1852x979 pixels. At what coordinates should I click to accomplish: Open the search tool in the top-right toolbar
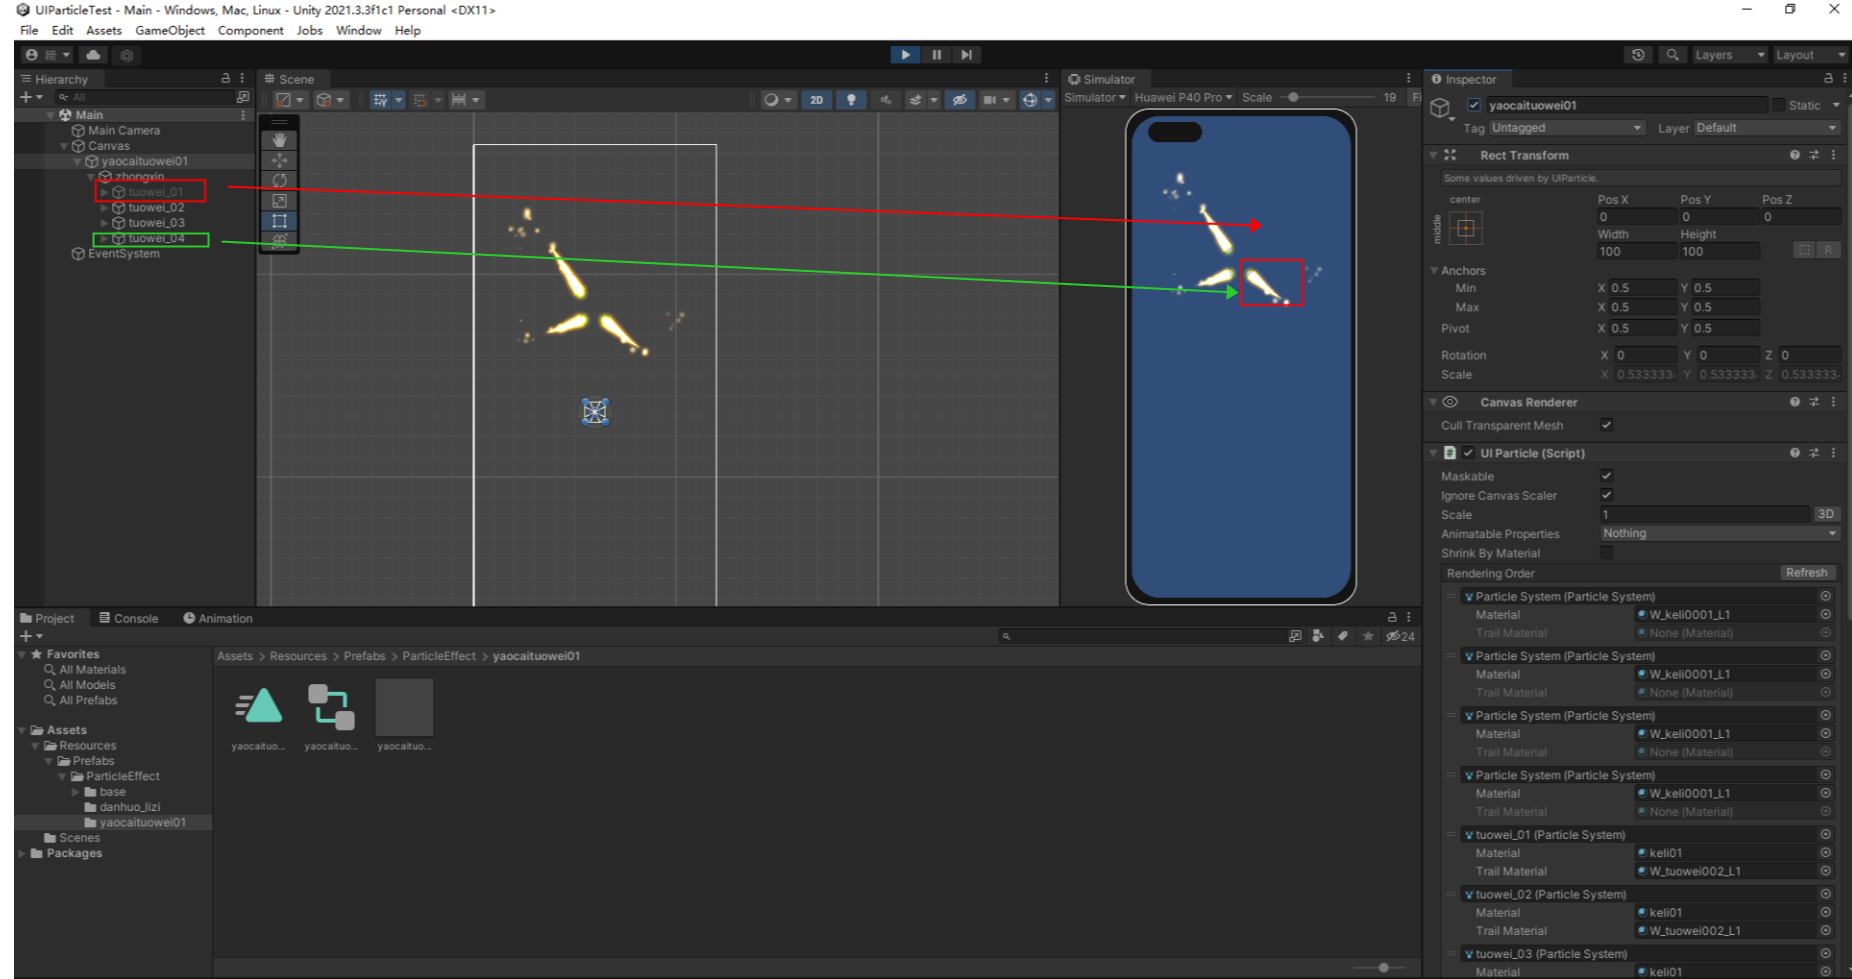[1673, 54]
